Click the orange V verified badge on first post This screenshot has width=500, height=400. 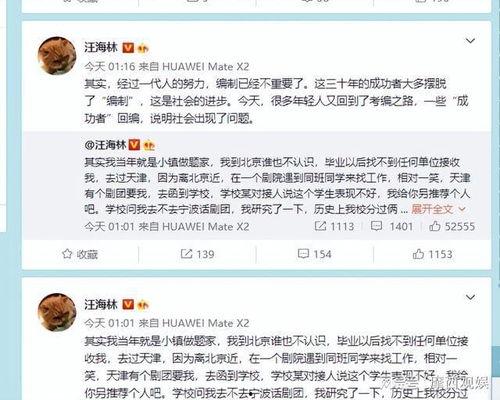point(128,48)
